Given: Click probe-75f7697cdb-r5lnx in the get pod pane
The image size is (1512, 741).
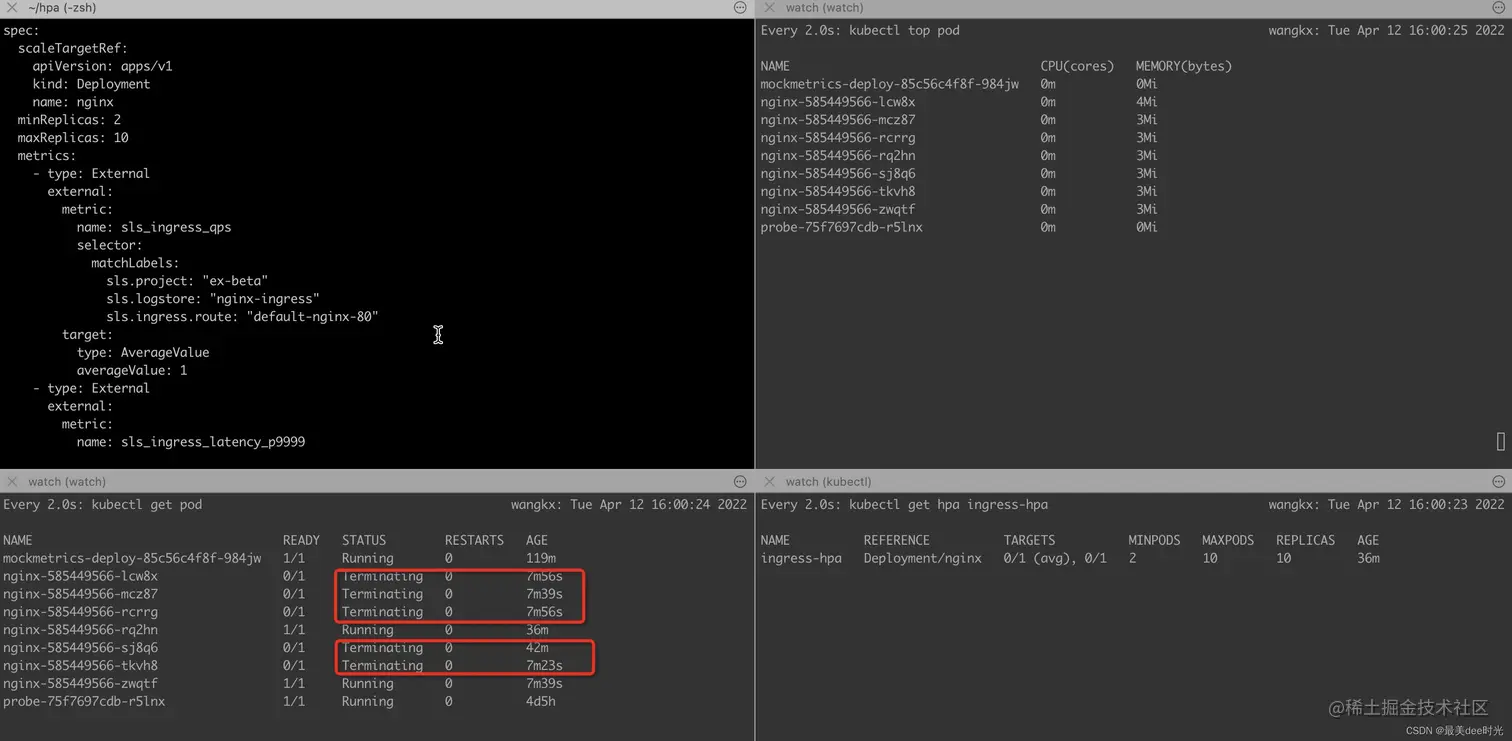Looking at the screenshot, I should (84, 702).
